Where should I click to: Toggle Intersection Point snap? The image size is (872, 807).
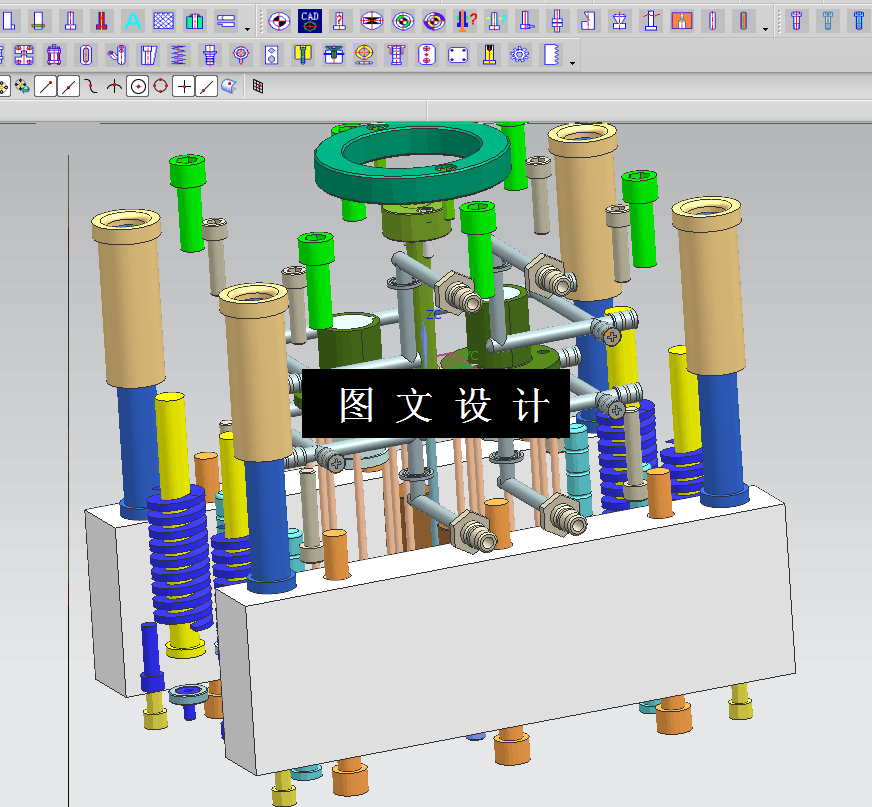click(x=115, y=87)
